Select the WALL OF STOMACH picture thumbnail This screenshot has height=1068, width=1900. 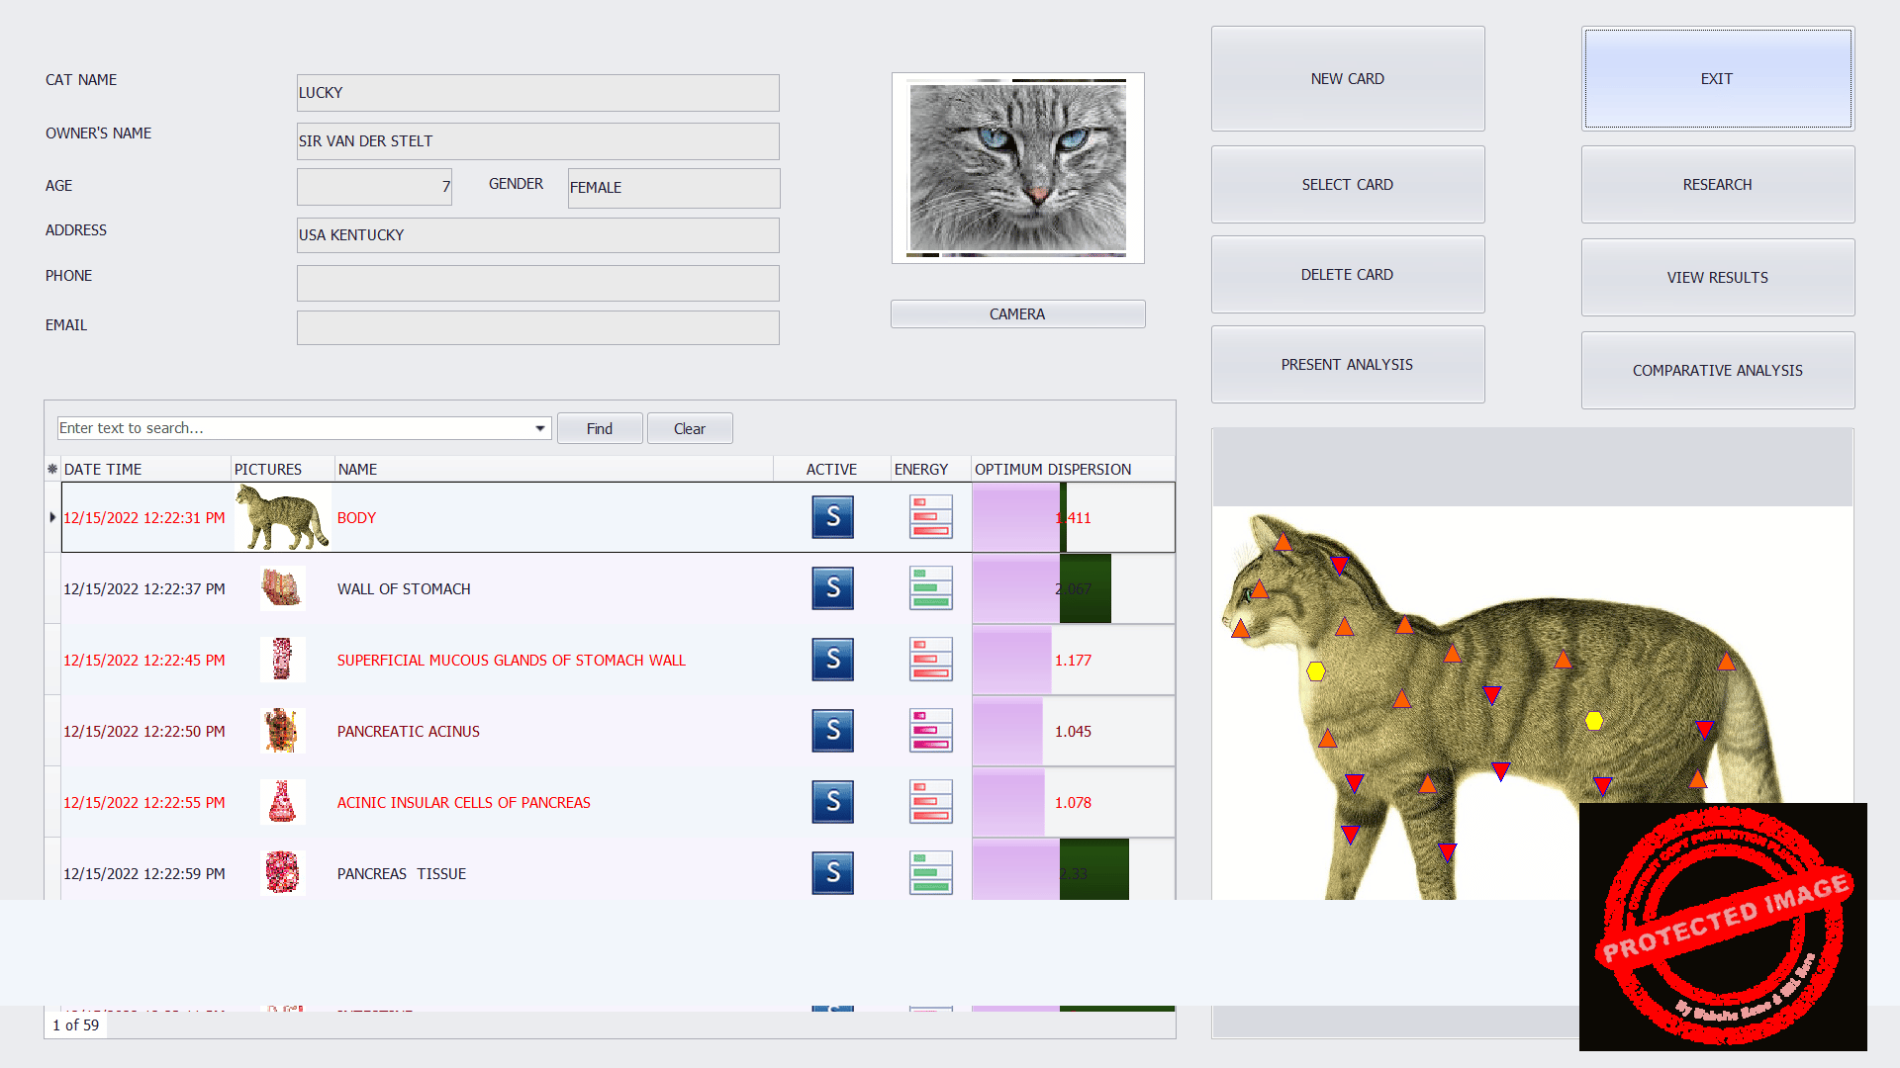coord(282,588)
